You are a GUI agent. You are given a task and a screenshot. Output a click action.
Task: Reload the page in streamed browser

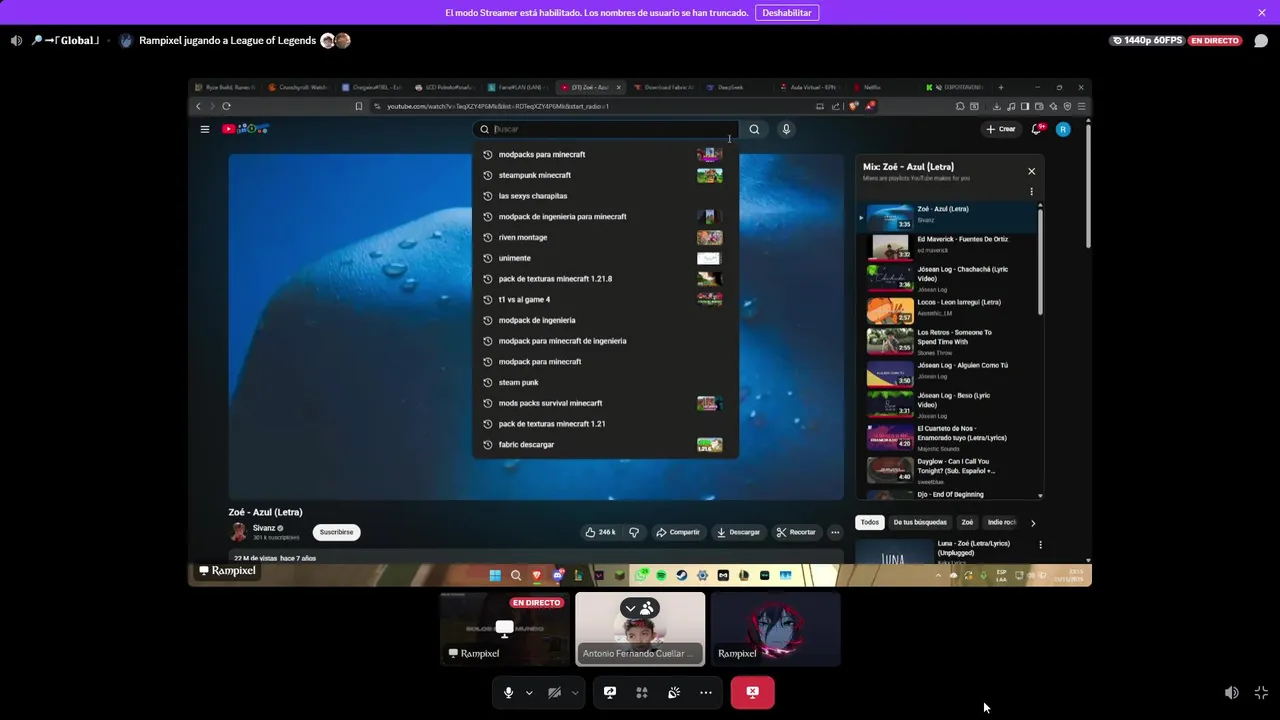pos(227,106)
